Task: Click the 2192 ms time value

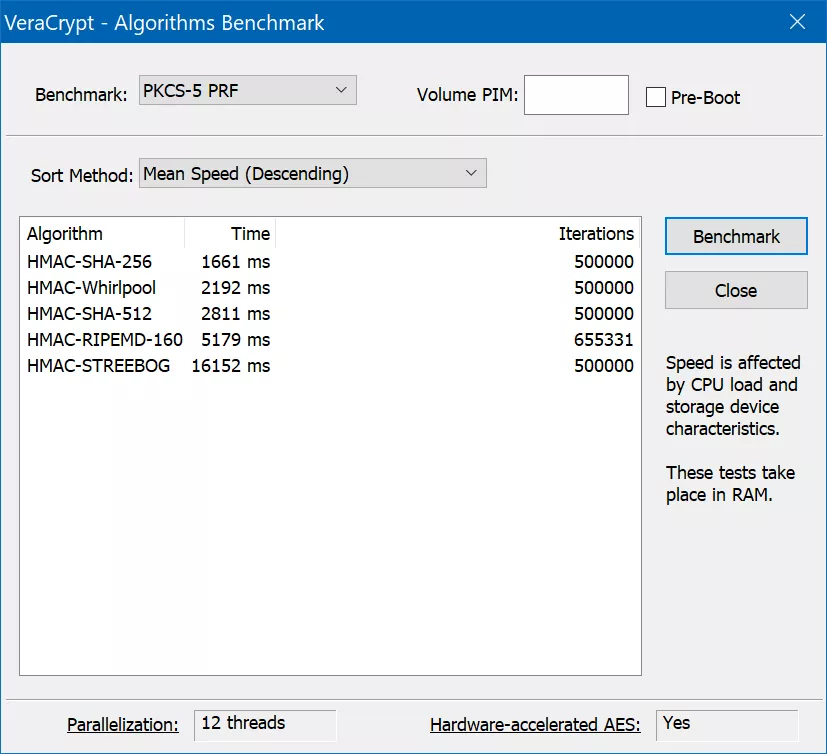Action: tap(236, 287)
